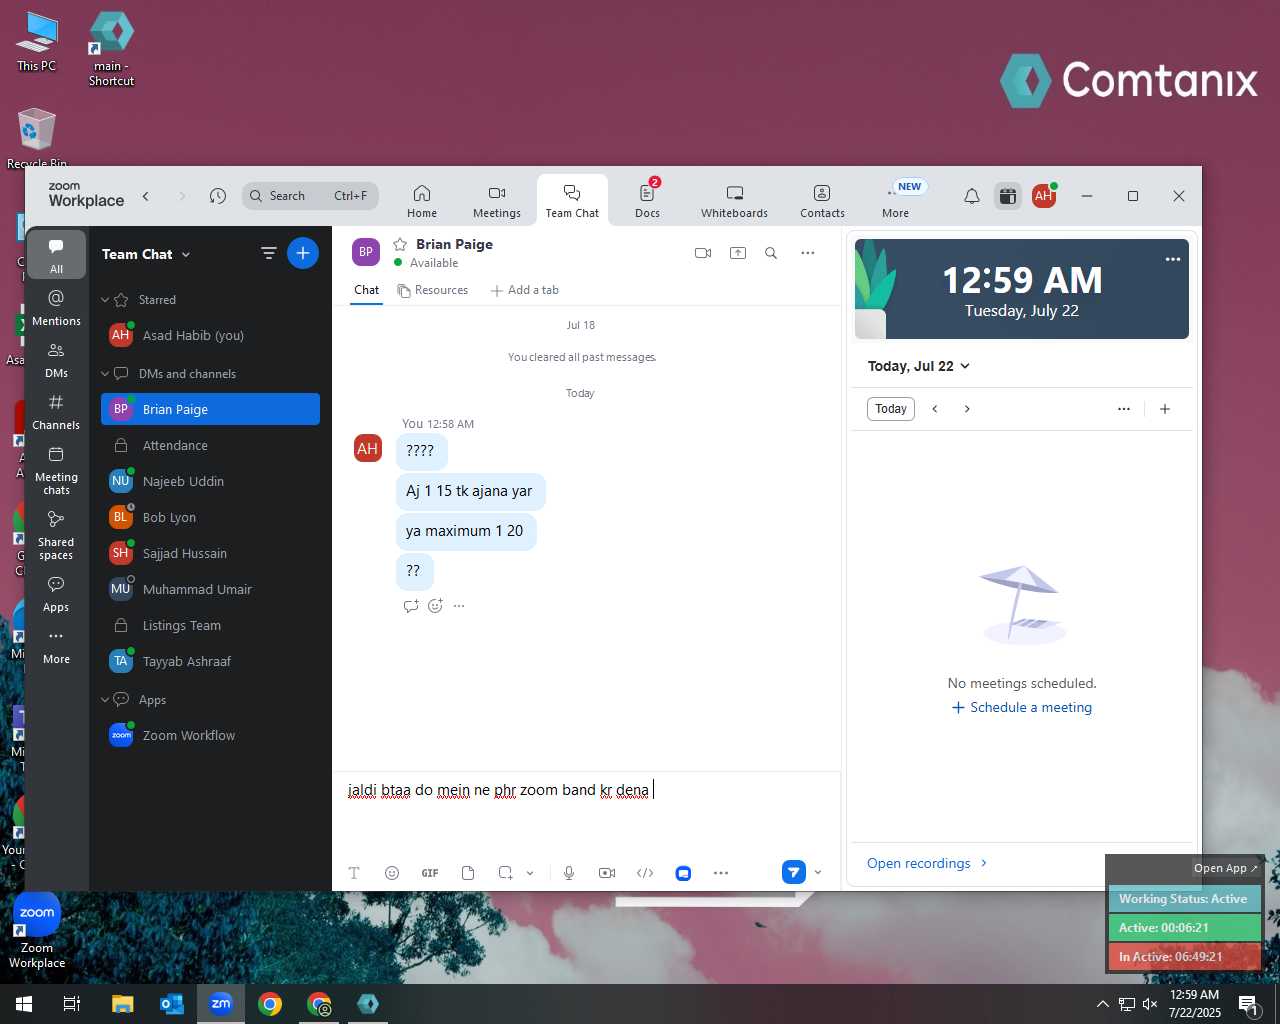This screenshot has width=1280, height=1024.
Task: Click the notifications bell icon
Action: click(x=971, y=196)
